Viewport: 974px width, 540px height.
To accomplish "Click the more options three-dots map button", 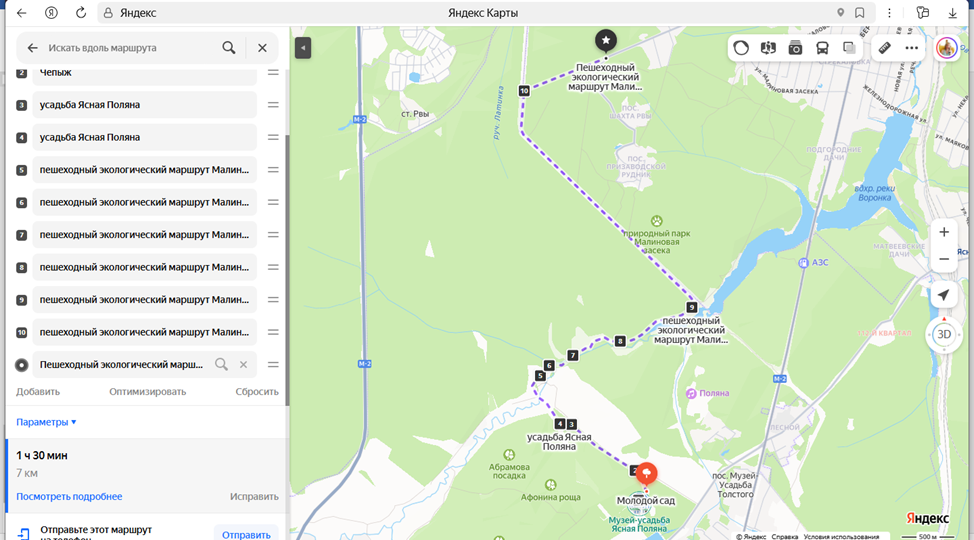I will point(911,48).
